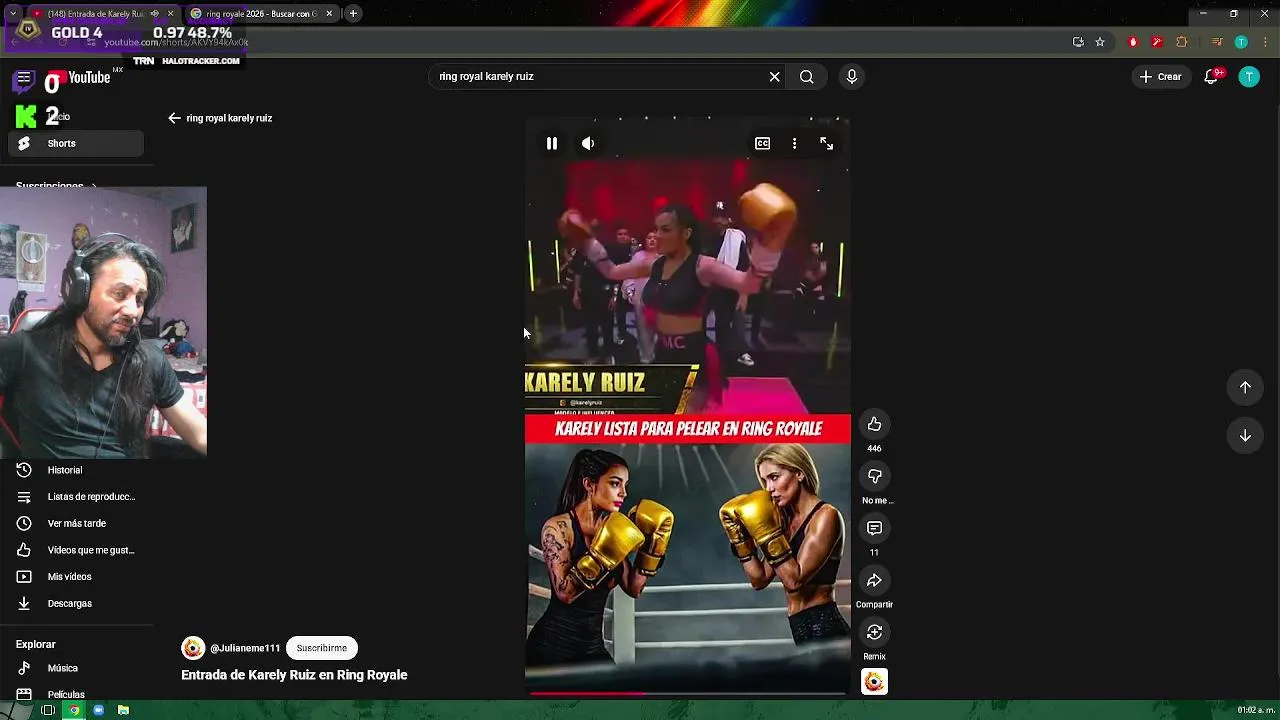Open File Explorer from the taskbar

tap(123, 710)
